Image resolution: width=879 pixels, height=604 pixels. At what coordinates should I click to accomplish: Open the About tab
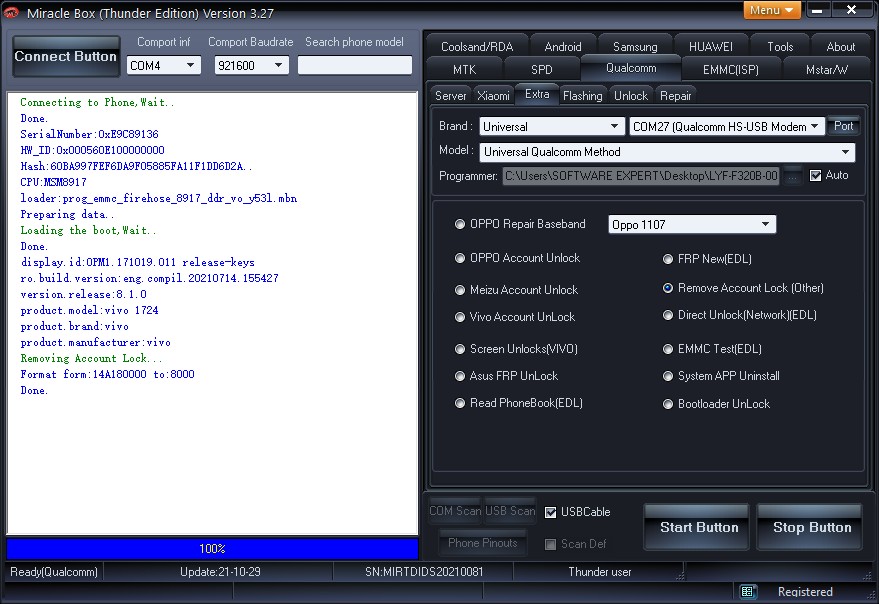840,47
